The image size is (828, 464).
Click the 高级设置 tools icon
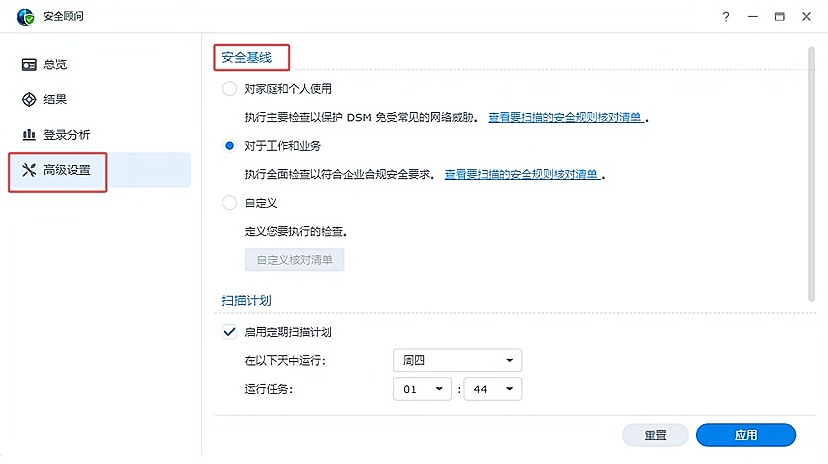point(29,170)
